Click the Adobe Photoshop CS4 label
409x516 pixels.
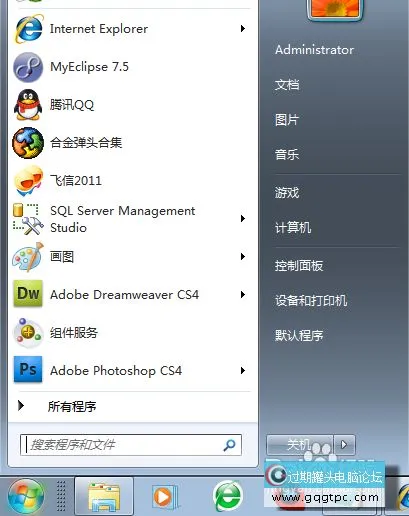[x=116, y=371]
